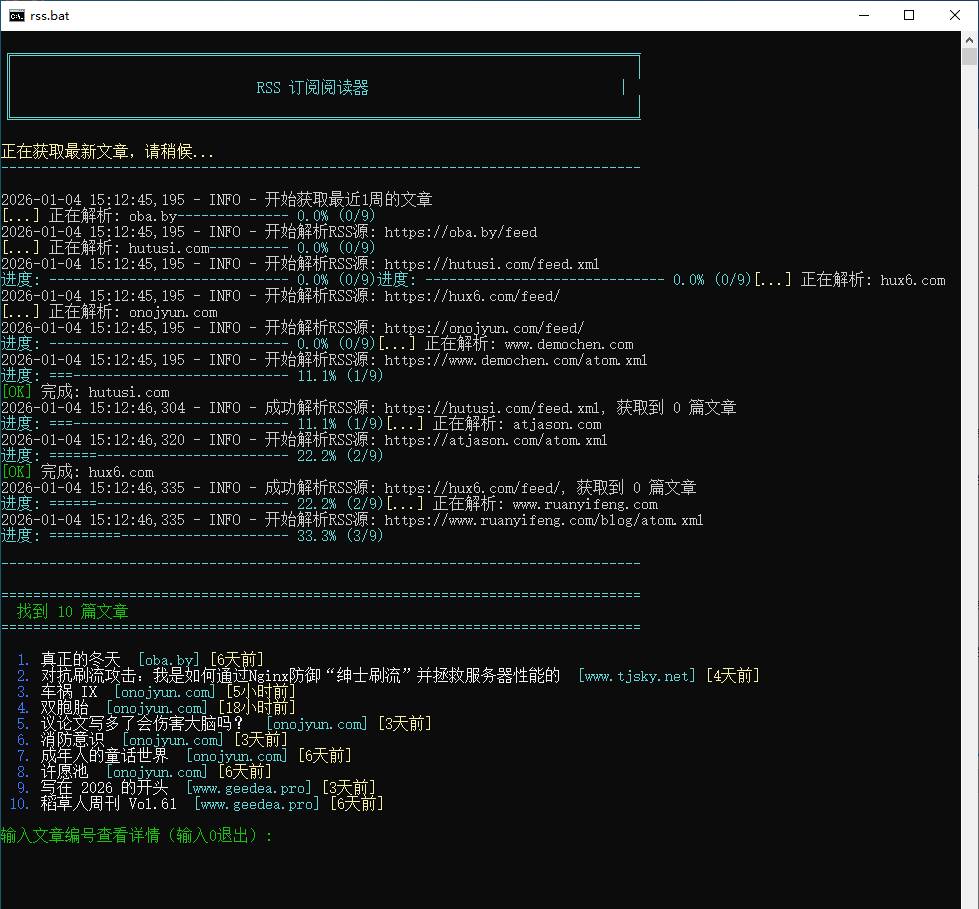Click the ruanyifeng.com atom.xml feed URL
This screenshot has width=979, height=909.
[543, 520]
